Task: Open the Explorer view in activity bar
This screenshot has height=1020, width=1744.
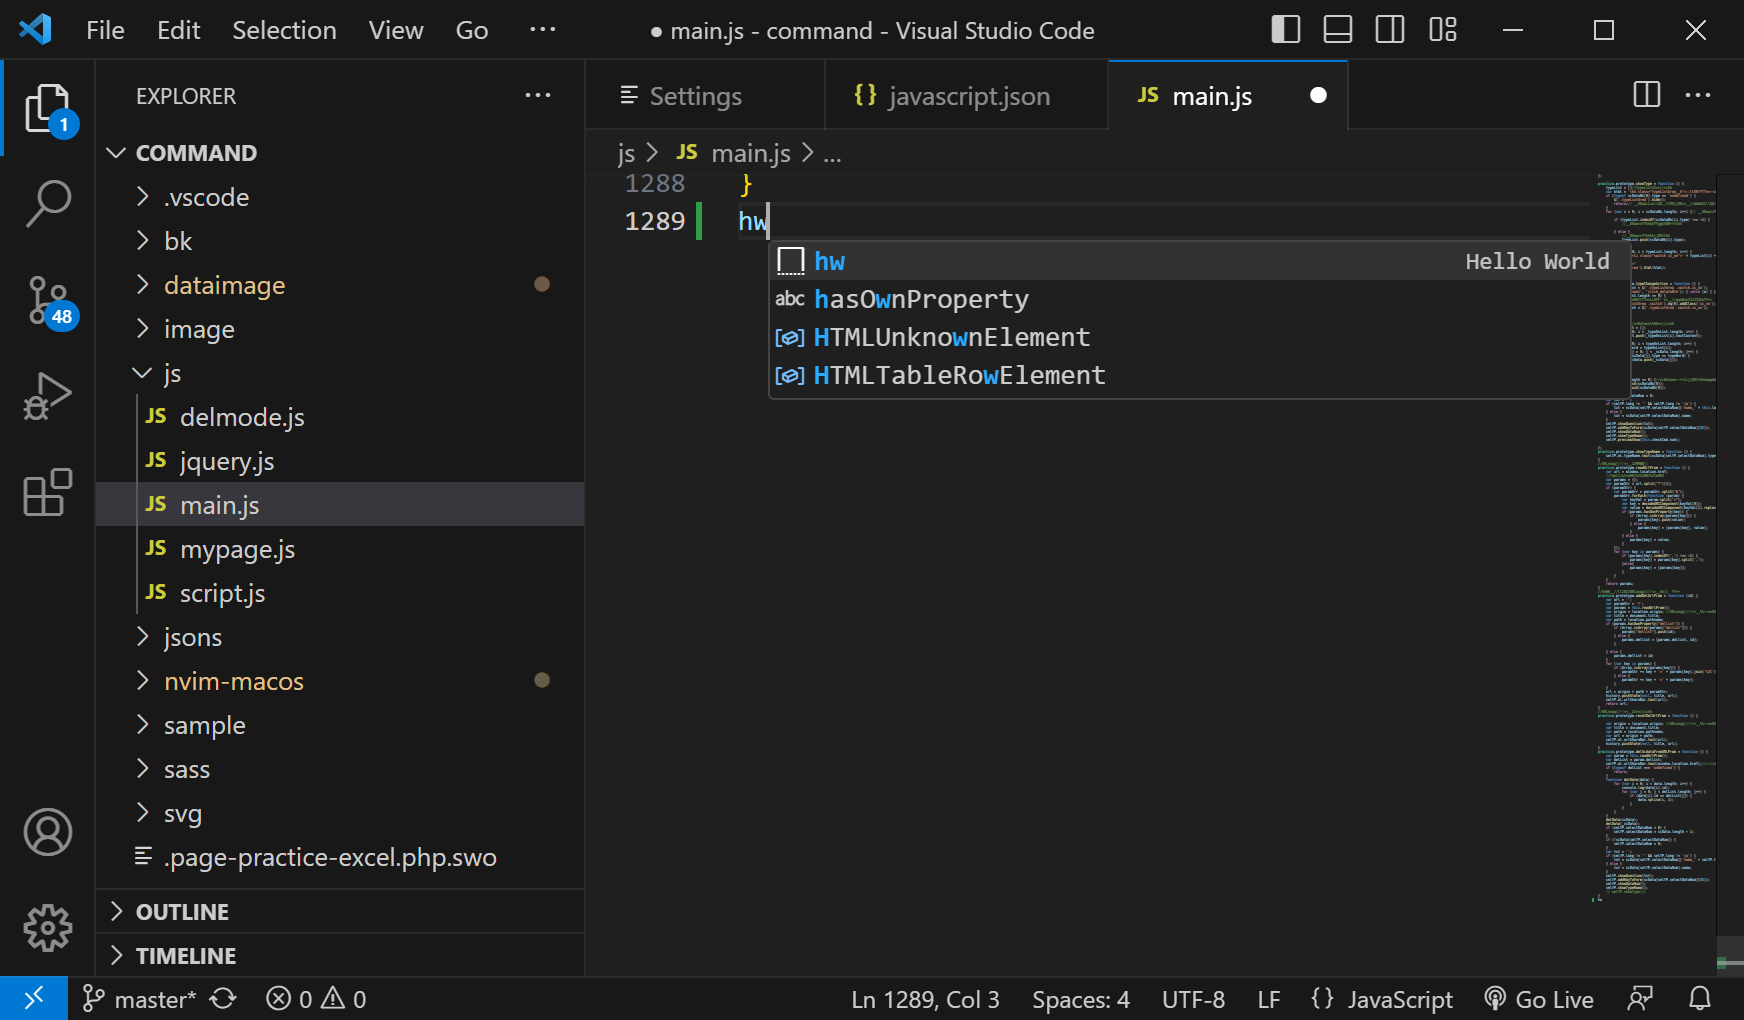Action: tap(48, 108)
